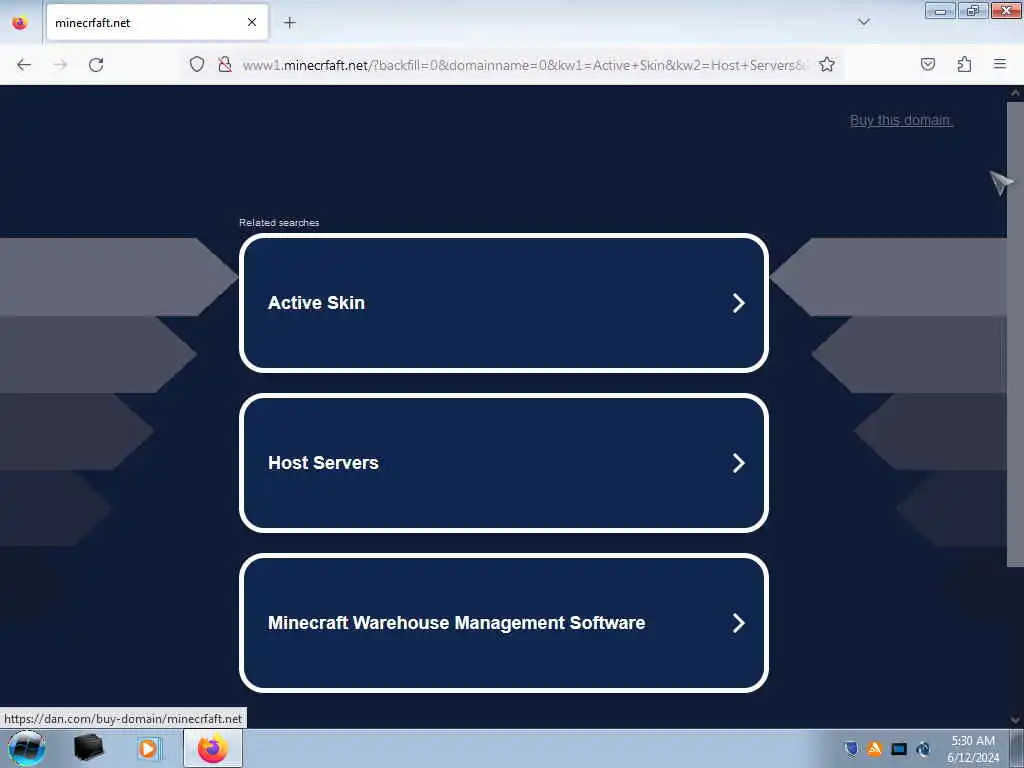Click the blue shield tray icon
1024x768 pixels.
click(x=850, y=748)
